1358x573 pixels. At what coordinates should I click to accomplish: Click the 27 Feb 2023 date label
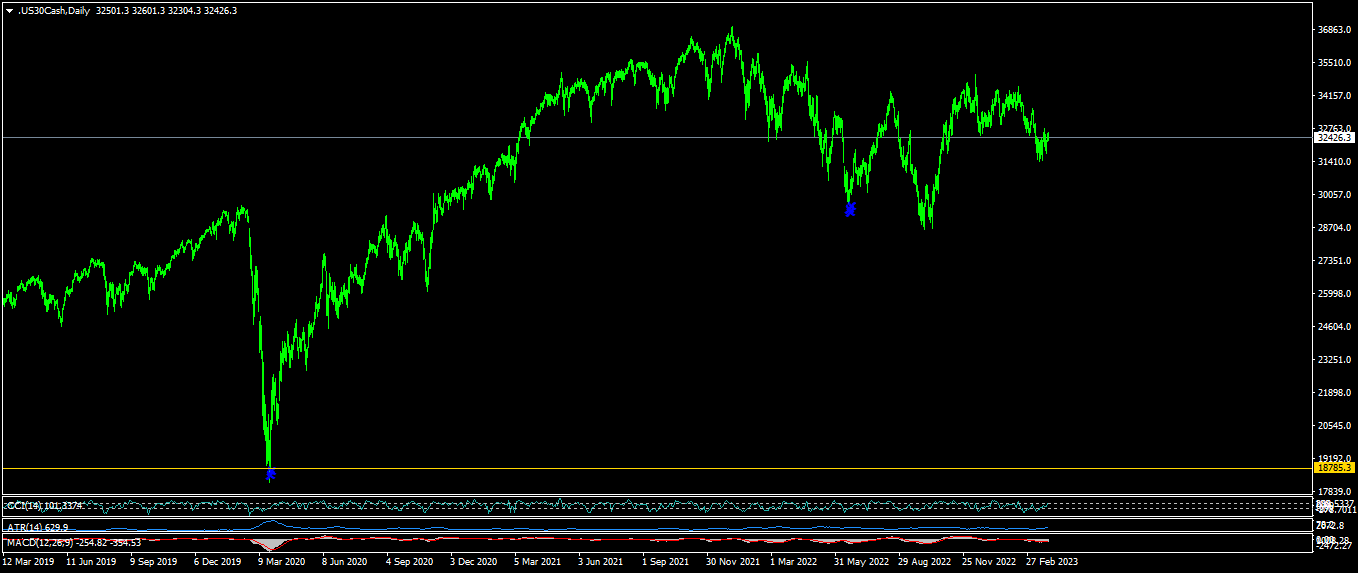pos(1053,562)
